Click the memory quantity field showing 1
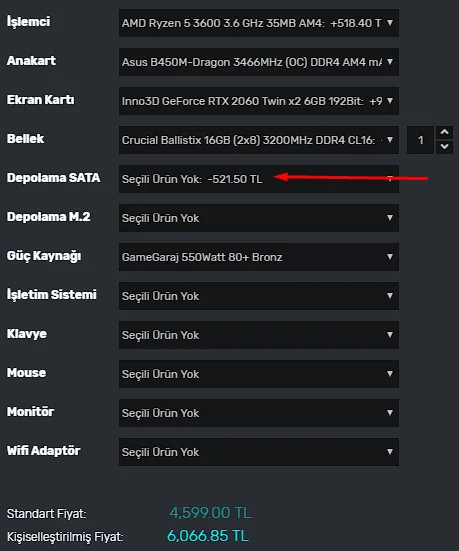 click(421, 140)
